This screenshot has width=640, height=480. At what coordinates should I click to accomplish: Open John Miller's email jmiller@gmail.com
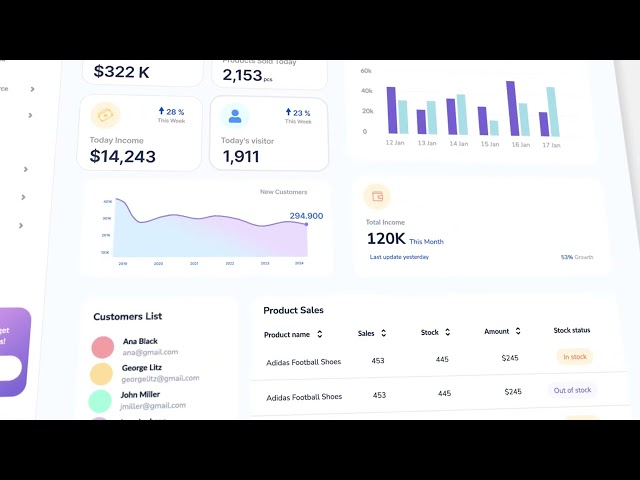[153, 405]
